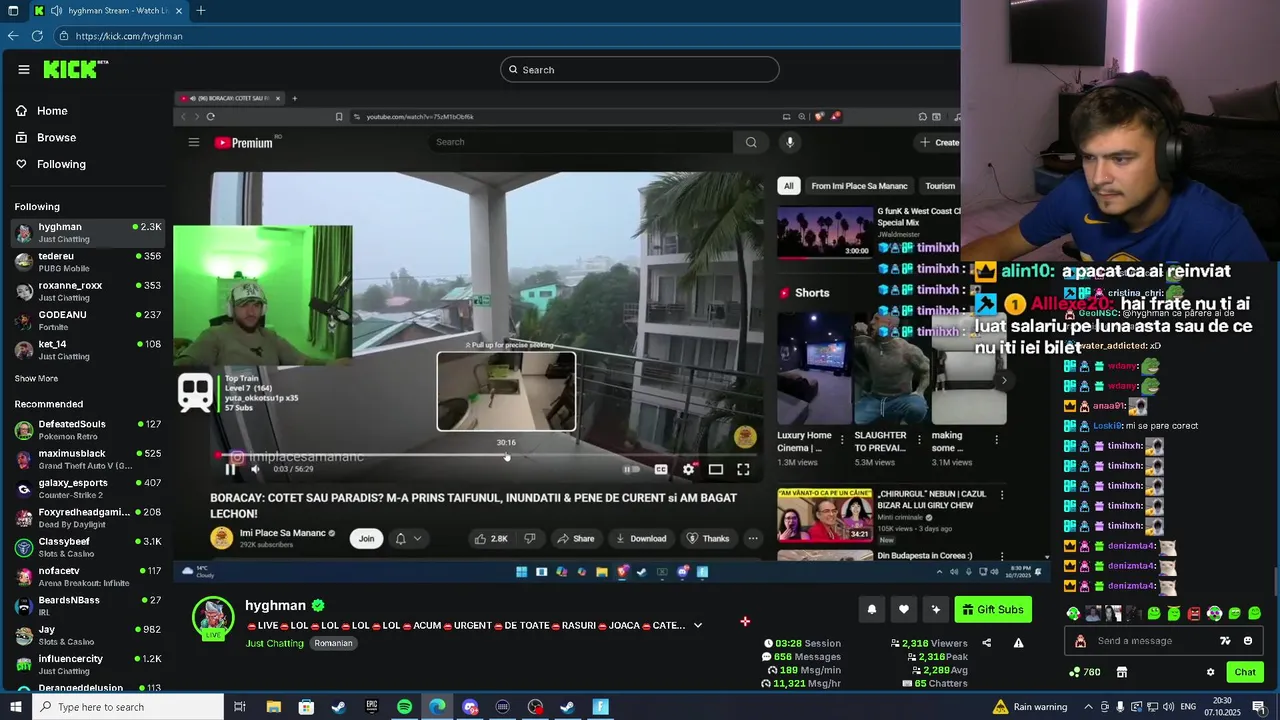The width and height of the screenshot is (1280, 720).
Task: Open Spotify from Windows taskbar
Action: (404, 707)
